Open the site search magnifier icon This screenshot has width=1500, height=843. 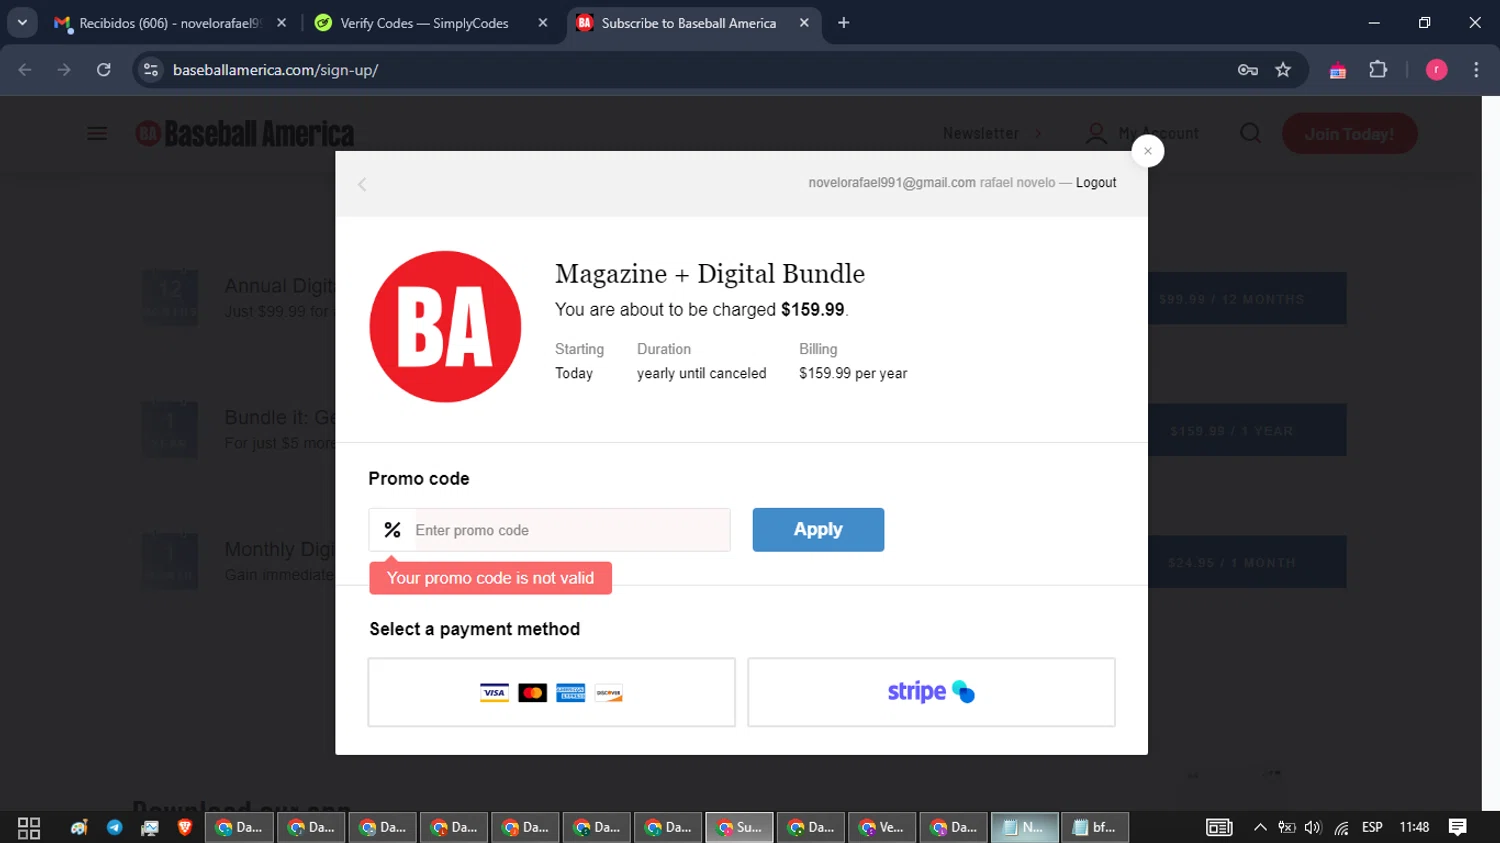[1250, 133]
